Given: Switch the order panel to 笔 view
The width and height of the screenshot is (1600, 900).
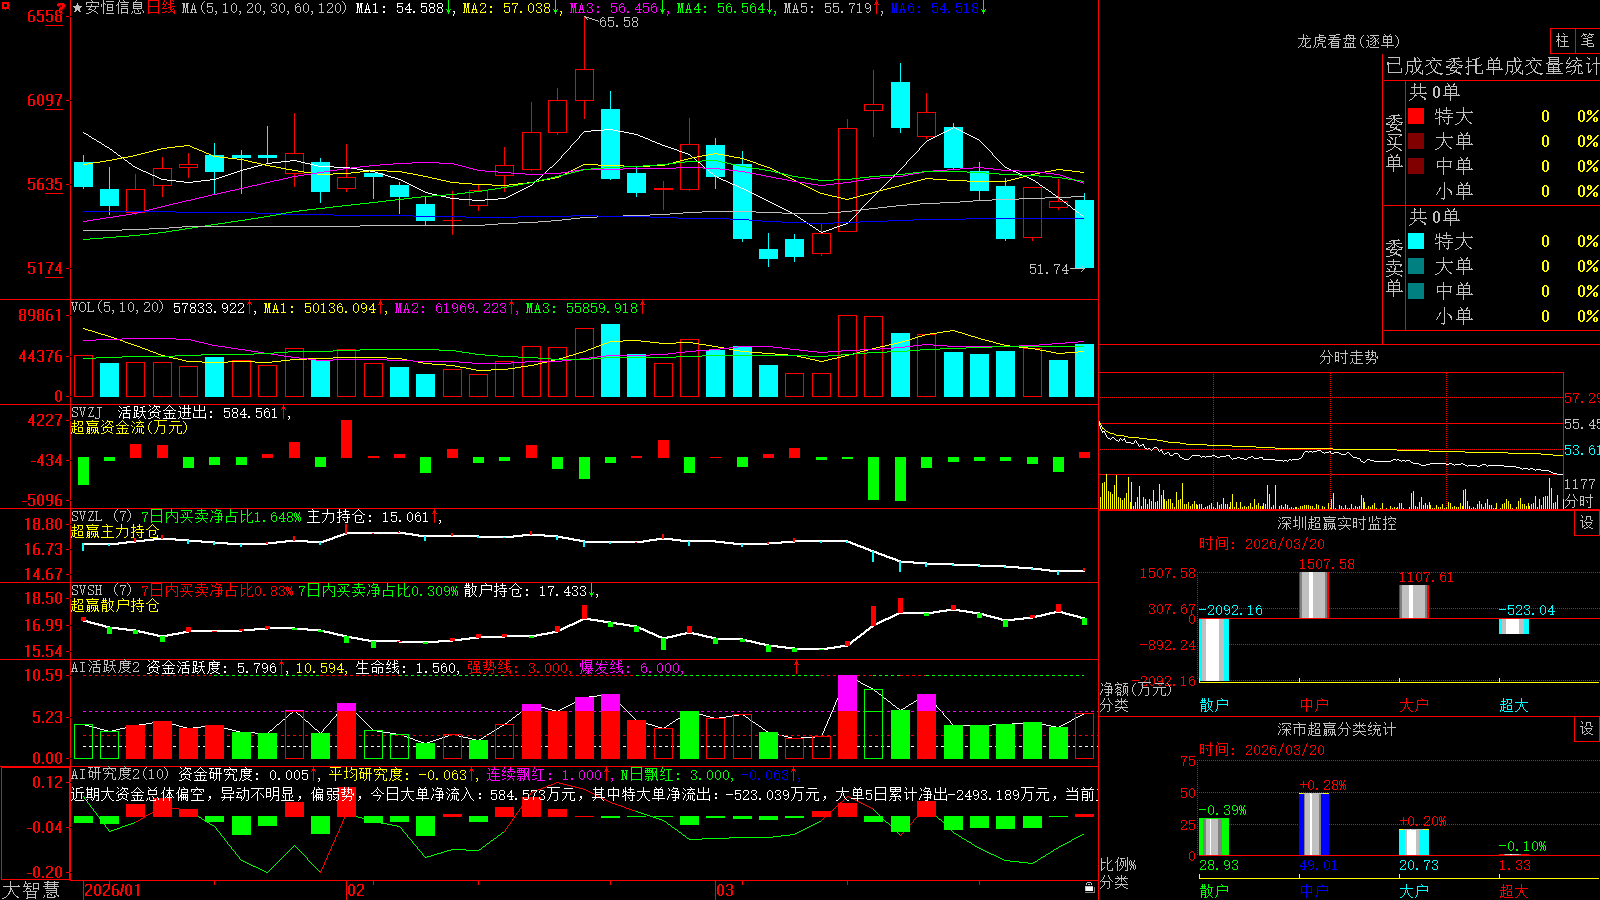Looking at the screenshot, I should (x=1587, y=40).
